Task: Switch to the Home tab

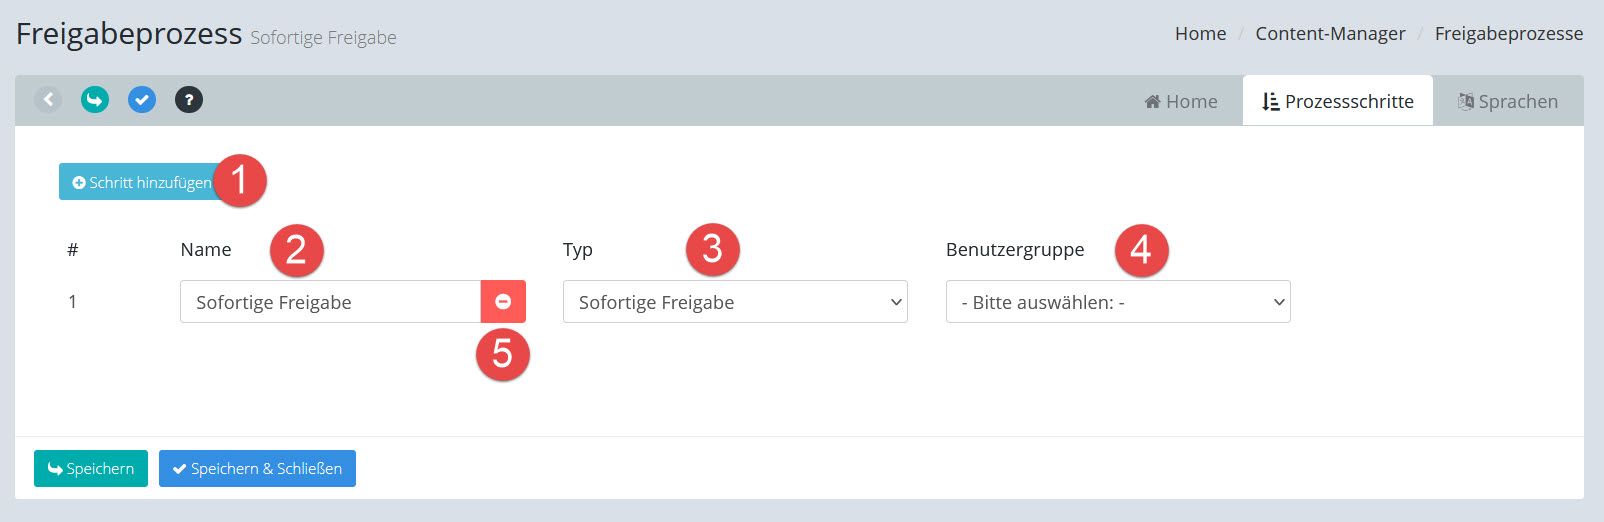Action: click(x=1181, y=102)
